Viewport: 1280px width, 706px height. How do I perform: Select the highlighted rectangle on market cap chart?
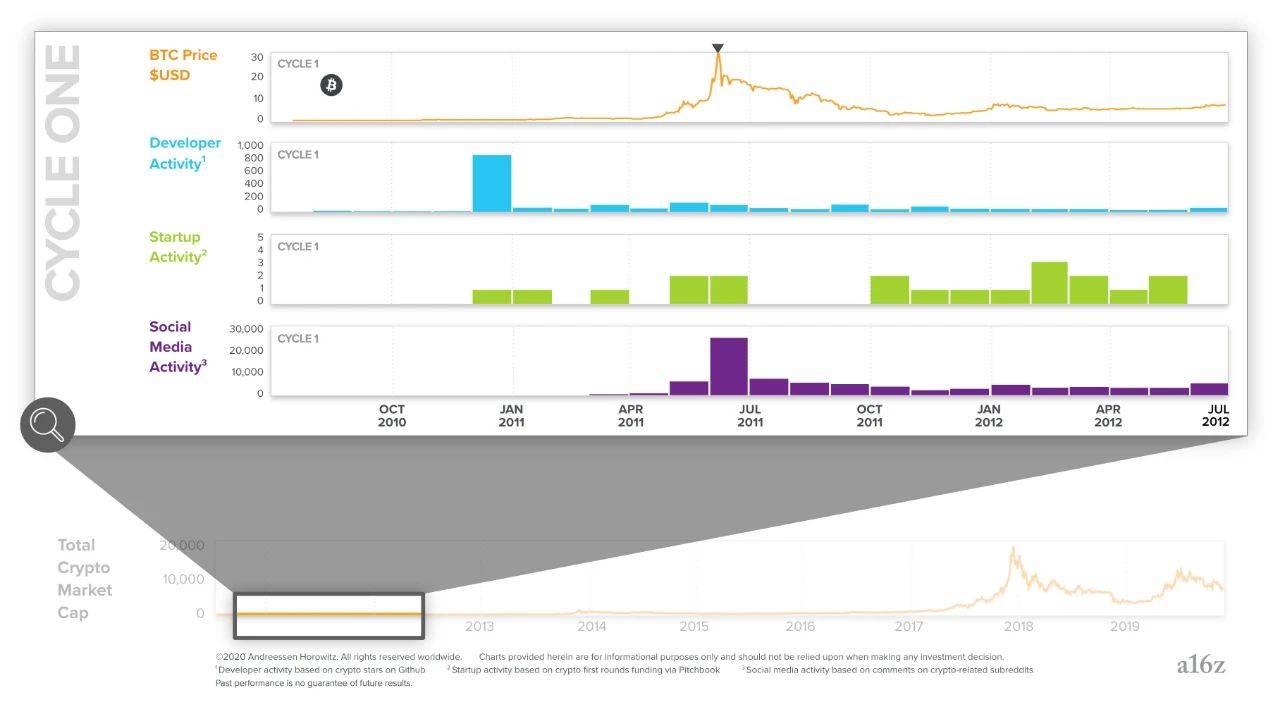tap(329, 615)
